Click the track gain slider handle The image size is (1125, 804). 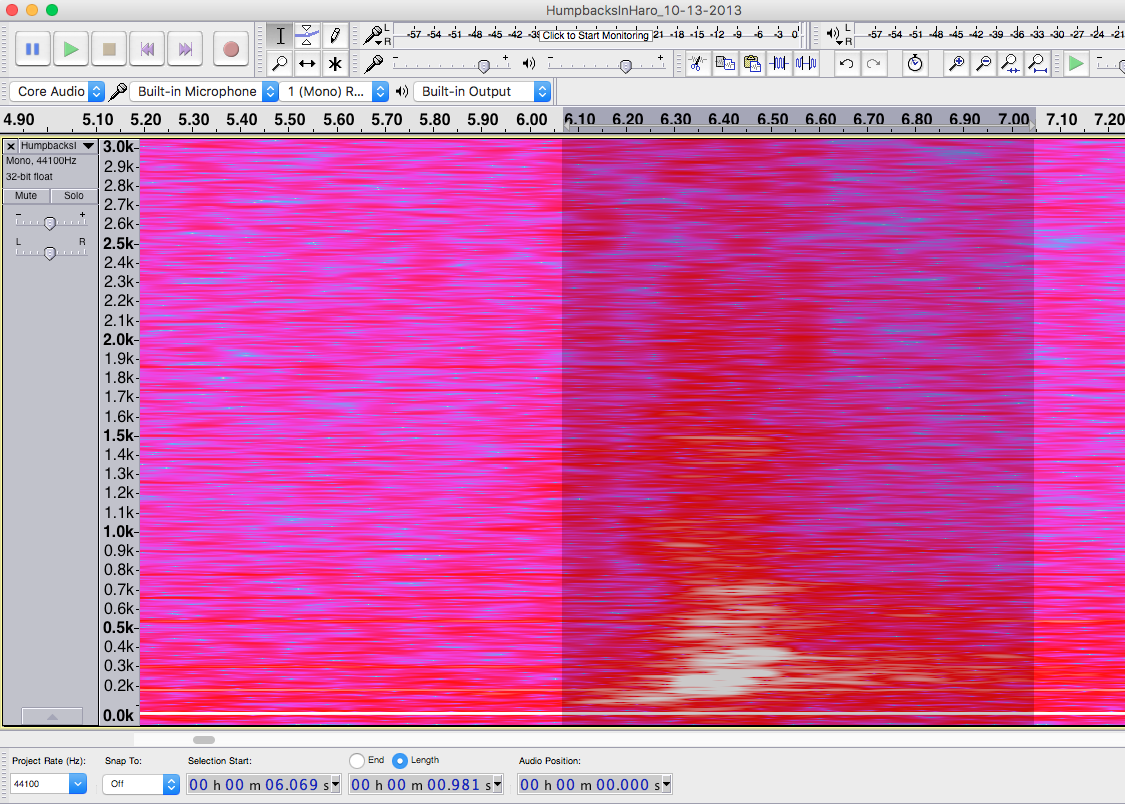(x=49, y=223)
